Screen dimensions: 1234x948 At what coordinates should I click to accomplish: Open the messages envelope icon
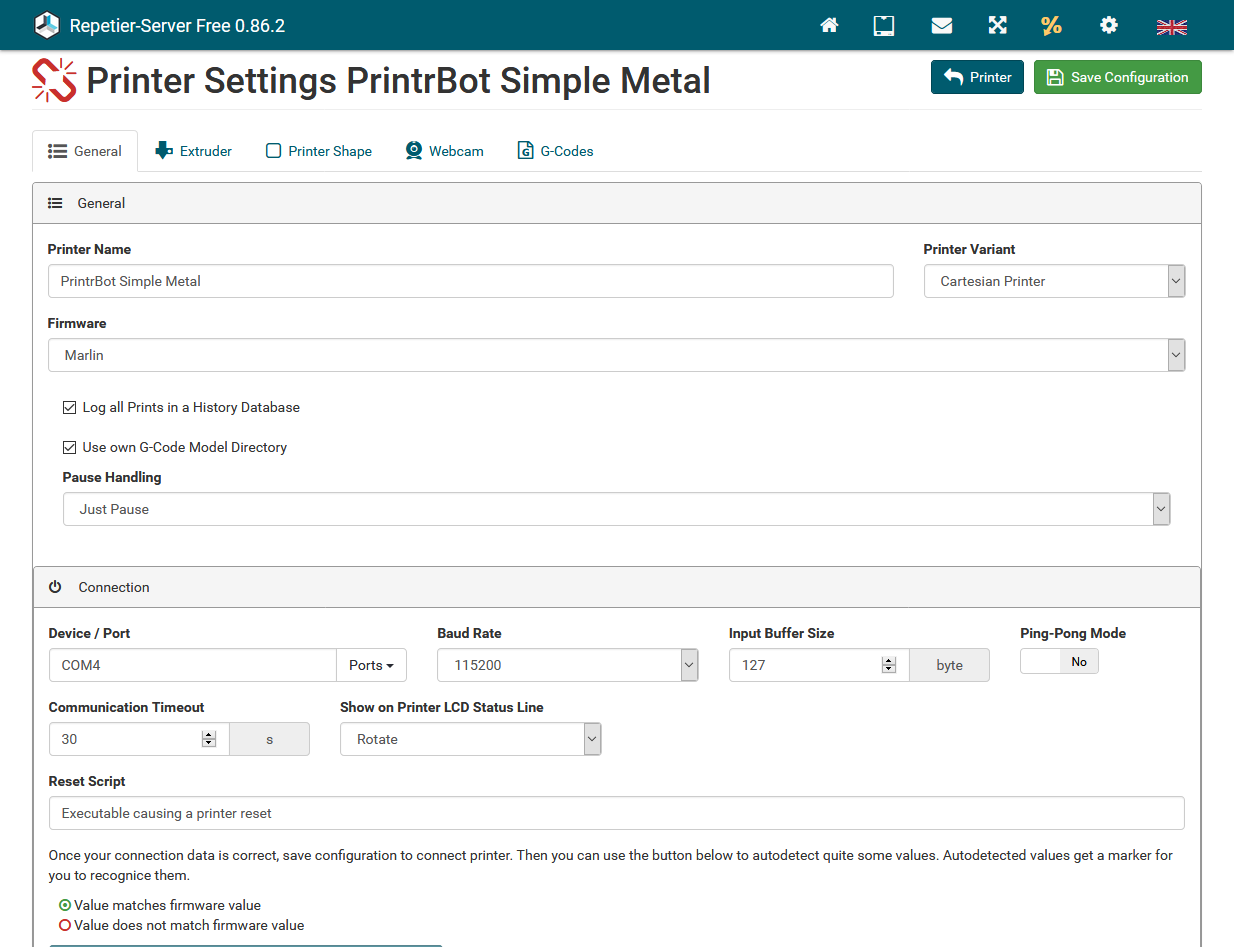[x=942, y=25]
